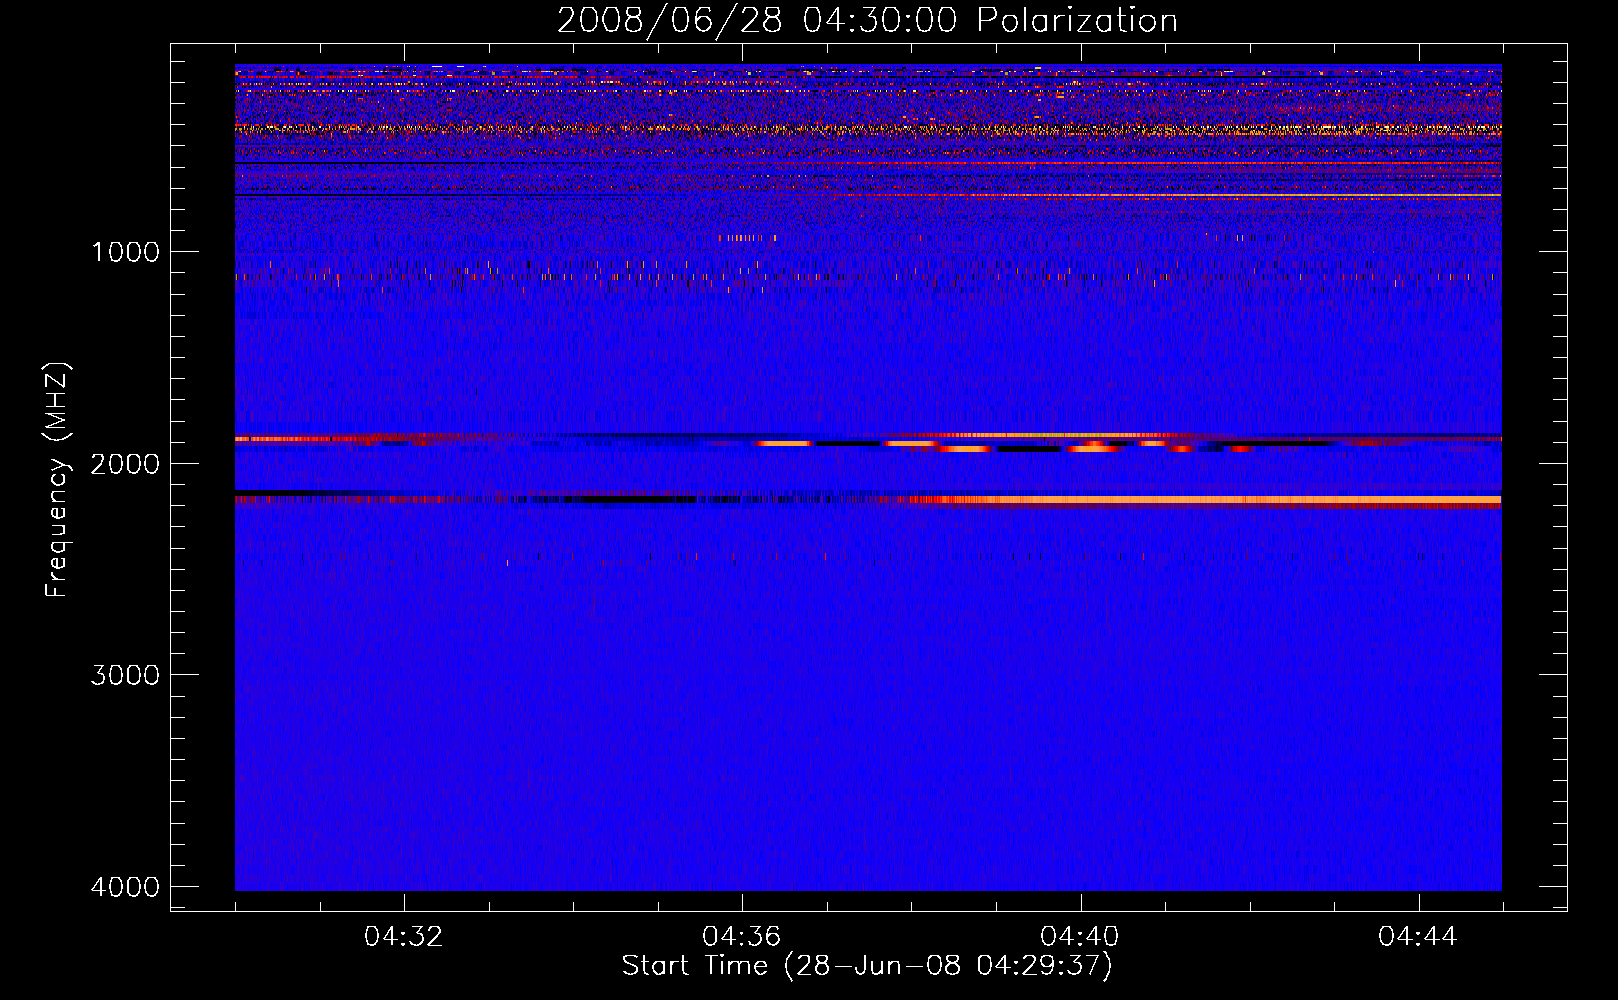Click the 'Start Time (28-Jun-08 04:29:37)' label
The height and width of the screenshot is (1000, 1618).
[x=867, y=966]
